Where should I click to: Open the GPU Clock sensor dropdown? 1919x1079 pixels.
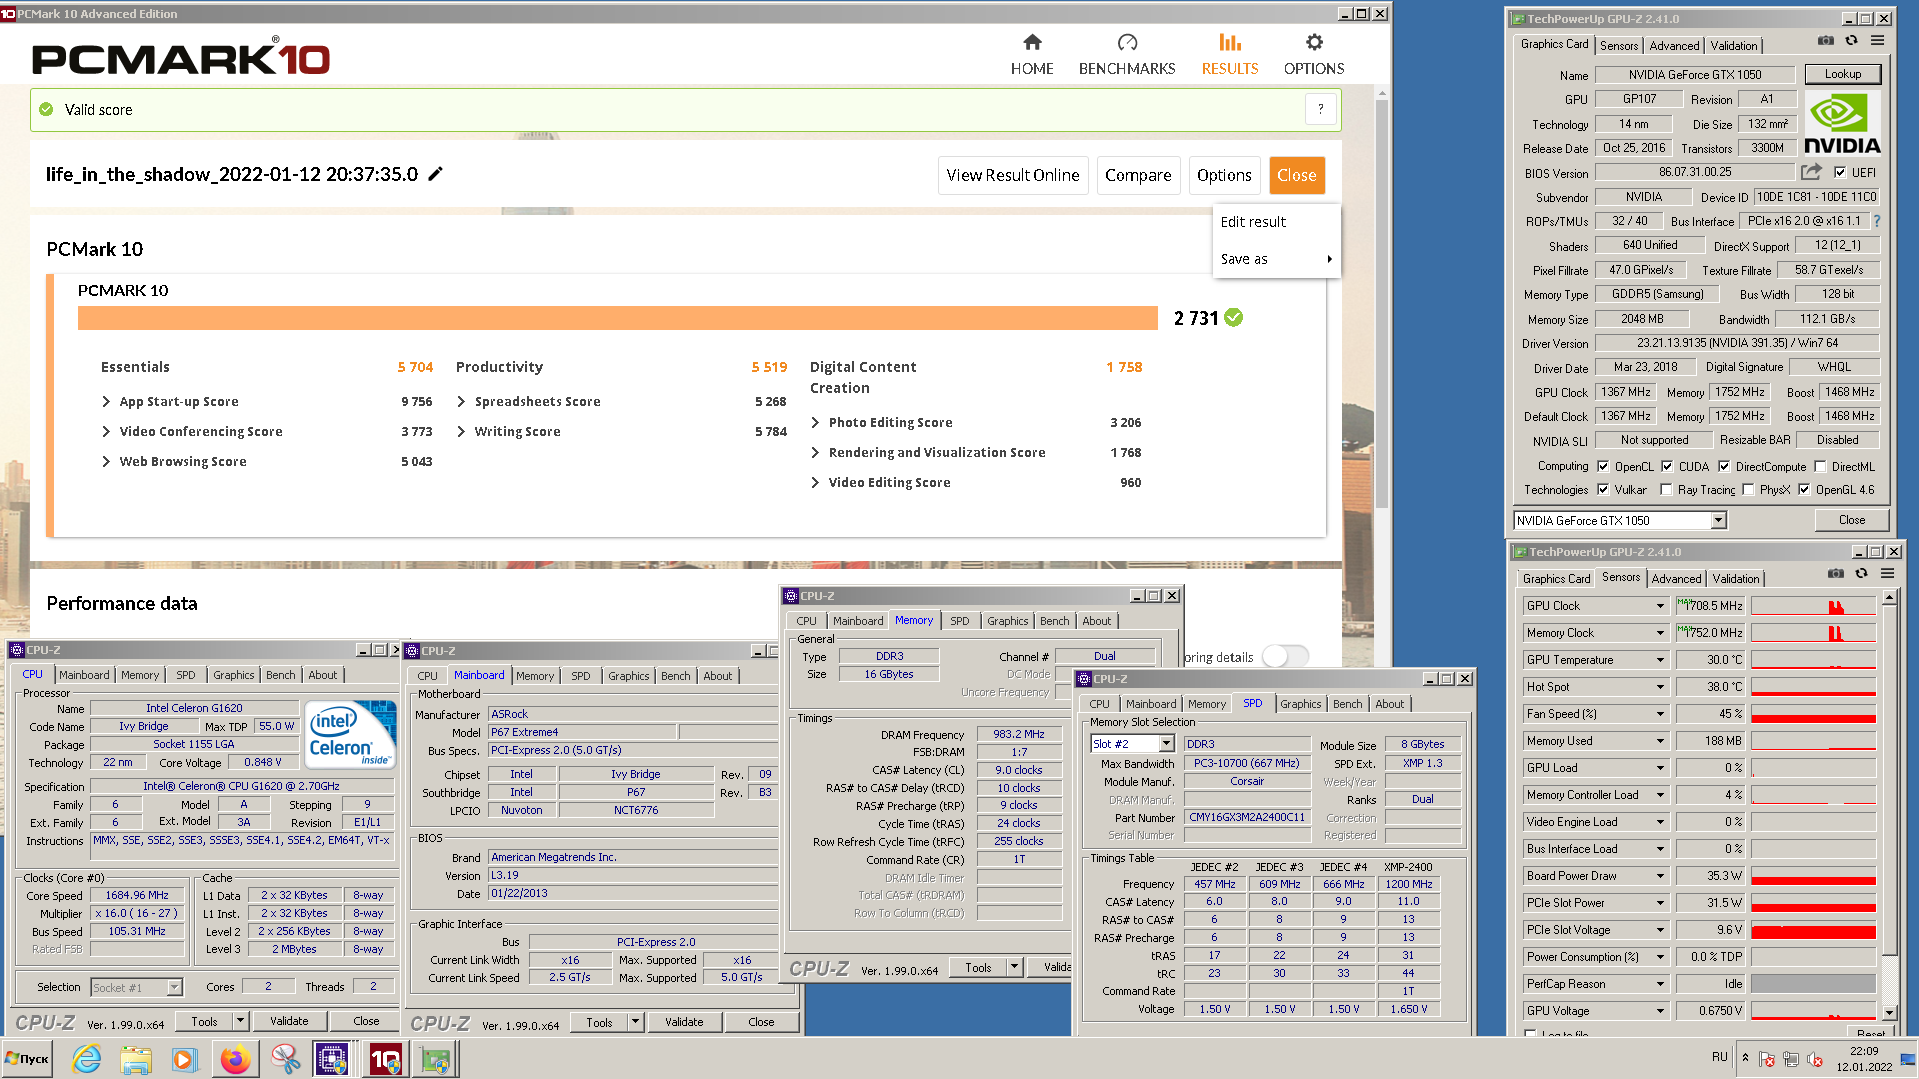[x=1660, y=606]
